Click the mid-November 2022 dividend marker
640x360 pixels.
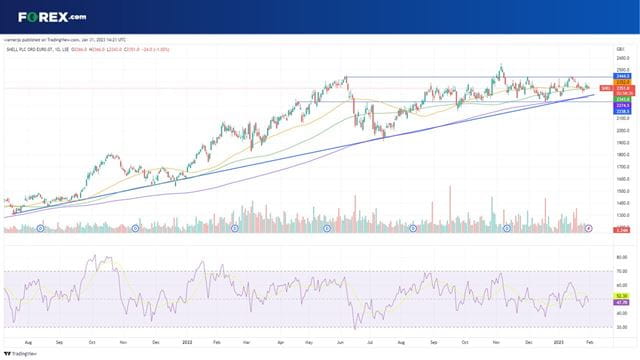click(x=507, y=229)
